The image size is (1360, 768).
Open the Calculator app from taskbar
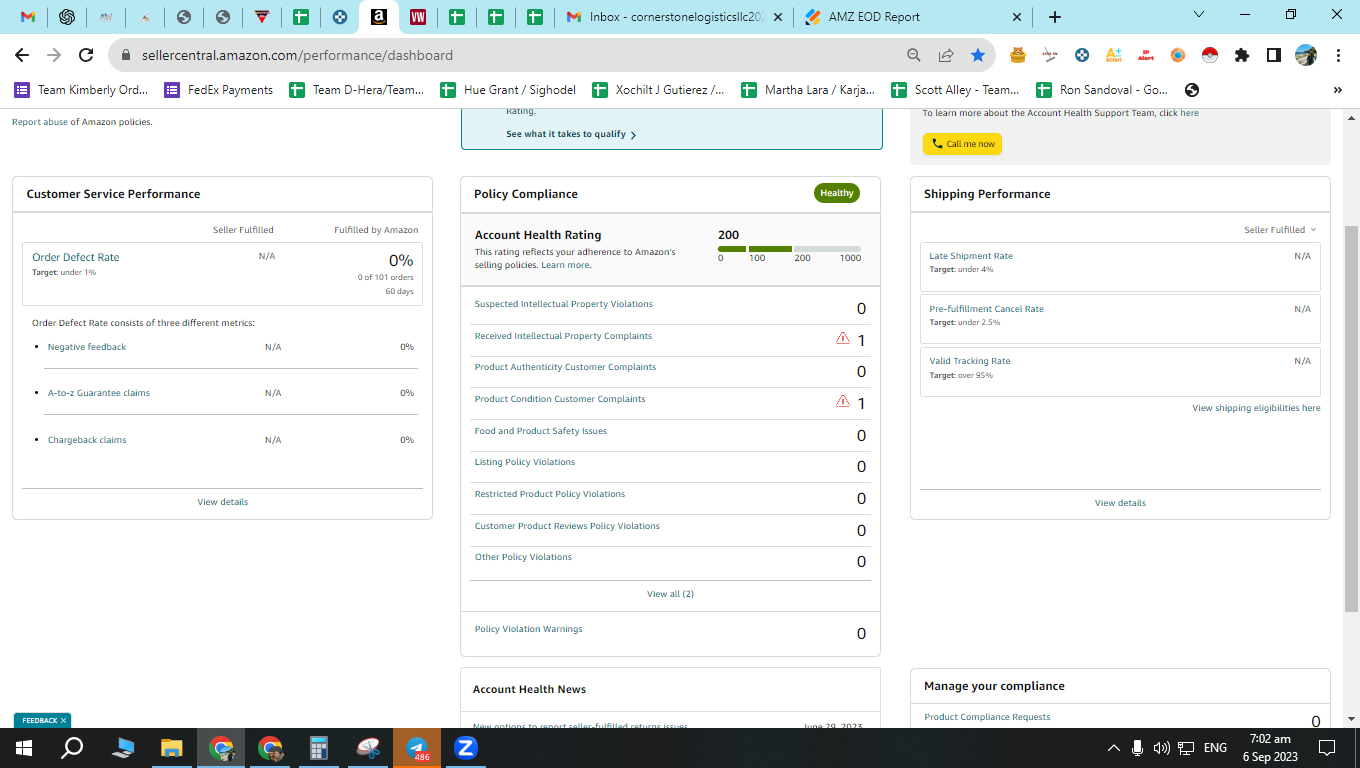click(319, 748)
